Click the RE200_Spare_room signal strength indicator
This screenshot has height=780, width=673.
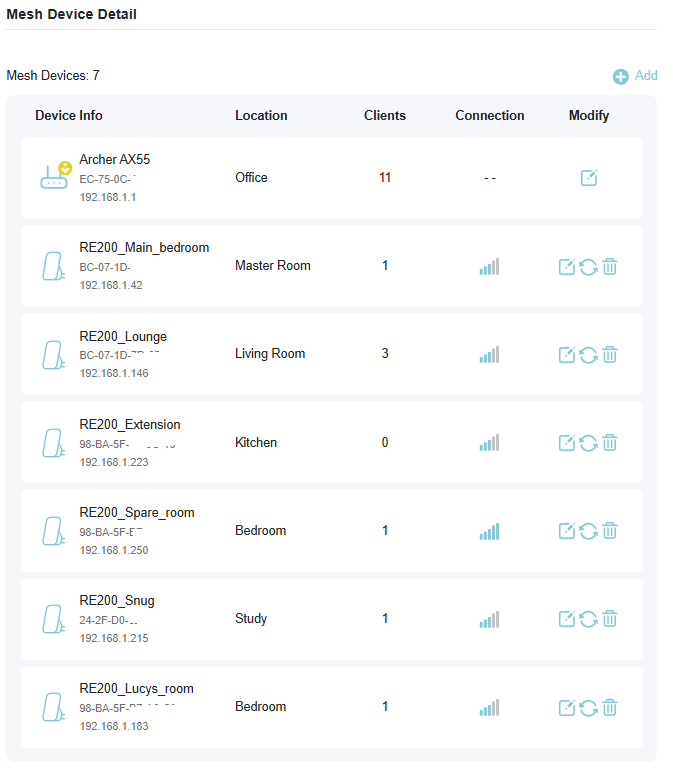[x=489, y=531]
